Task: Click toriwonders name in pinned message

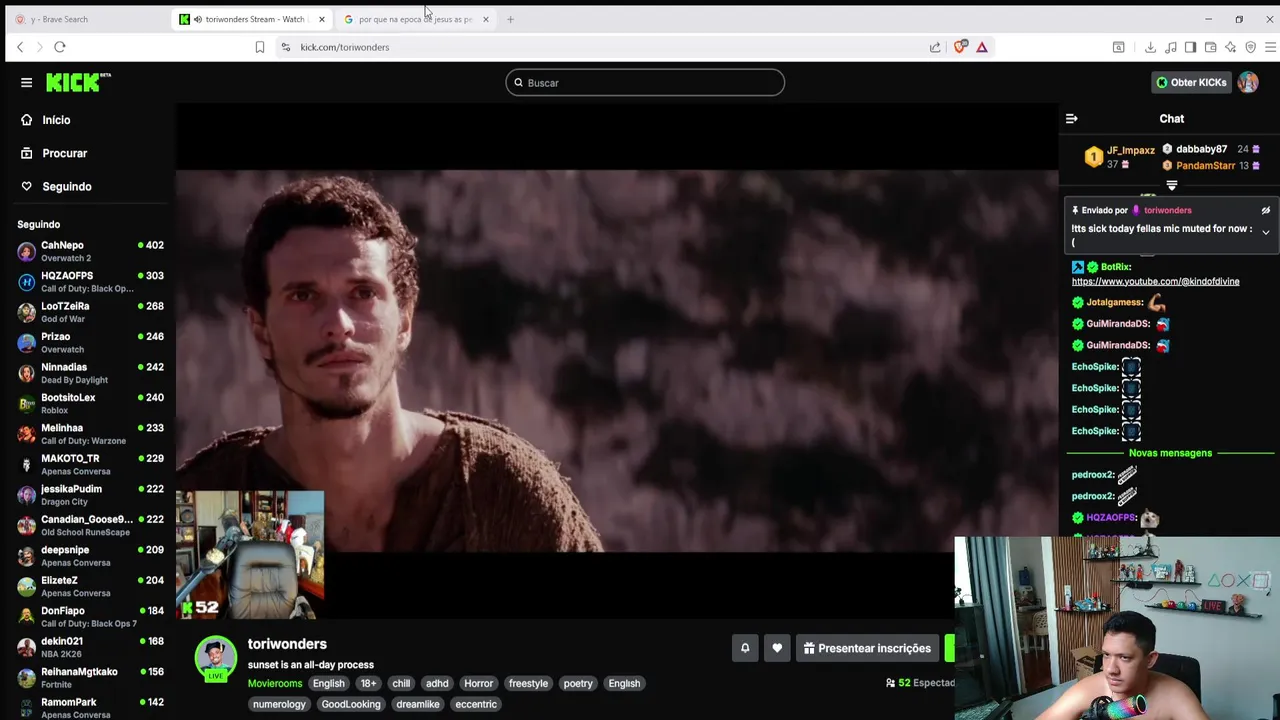Action: (x=1167, y=211)
